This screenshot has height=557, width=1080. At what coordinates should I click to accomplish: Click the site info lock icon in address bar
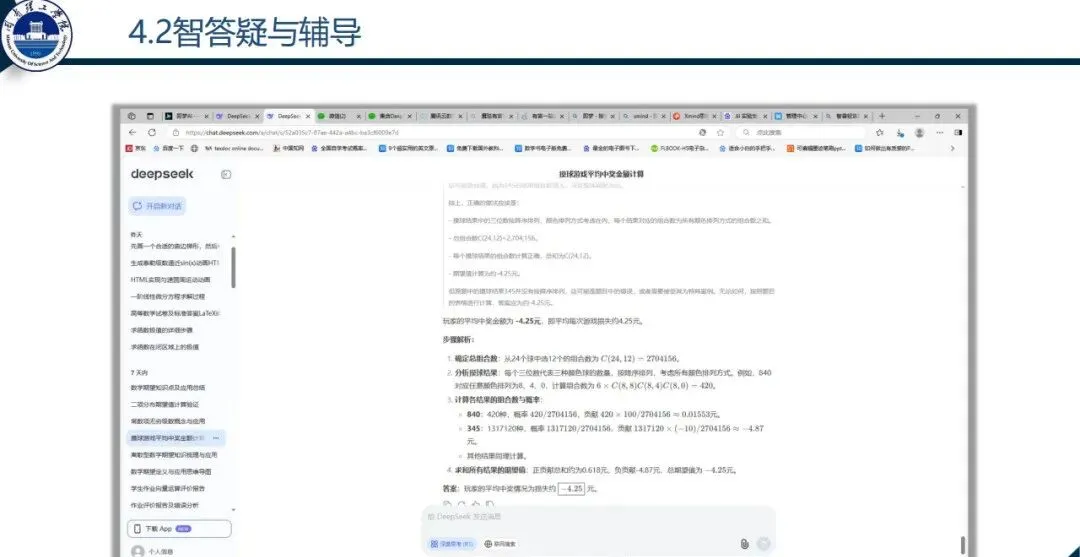176,132
